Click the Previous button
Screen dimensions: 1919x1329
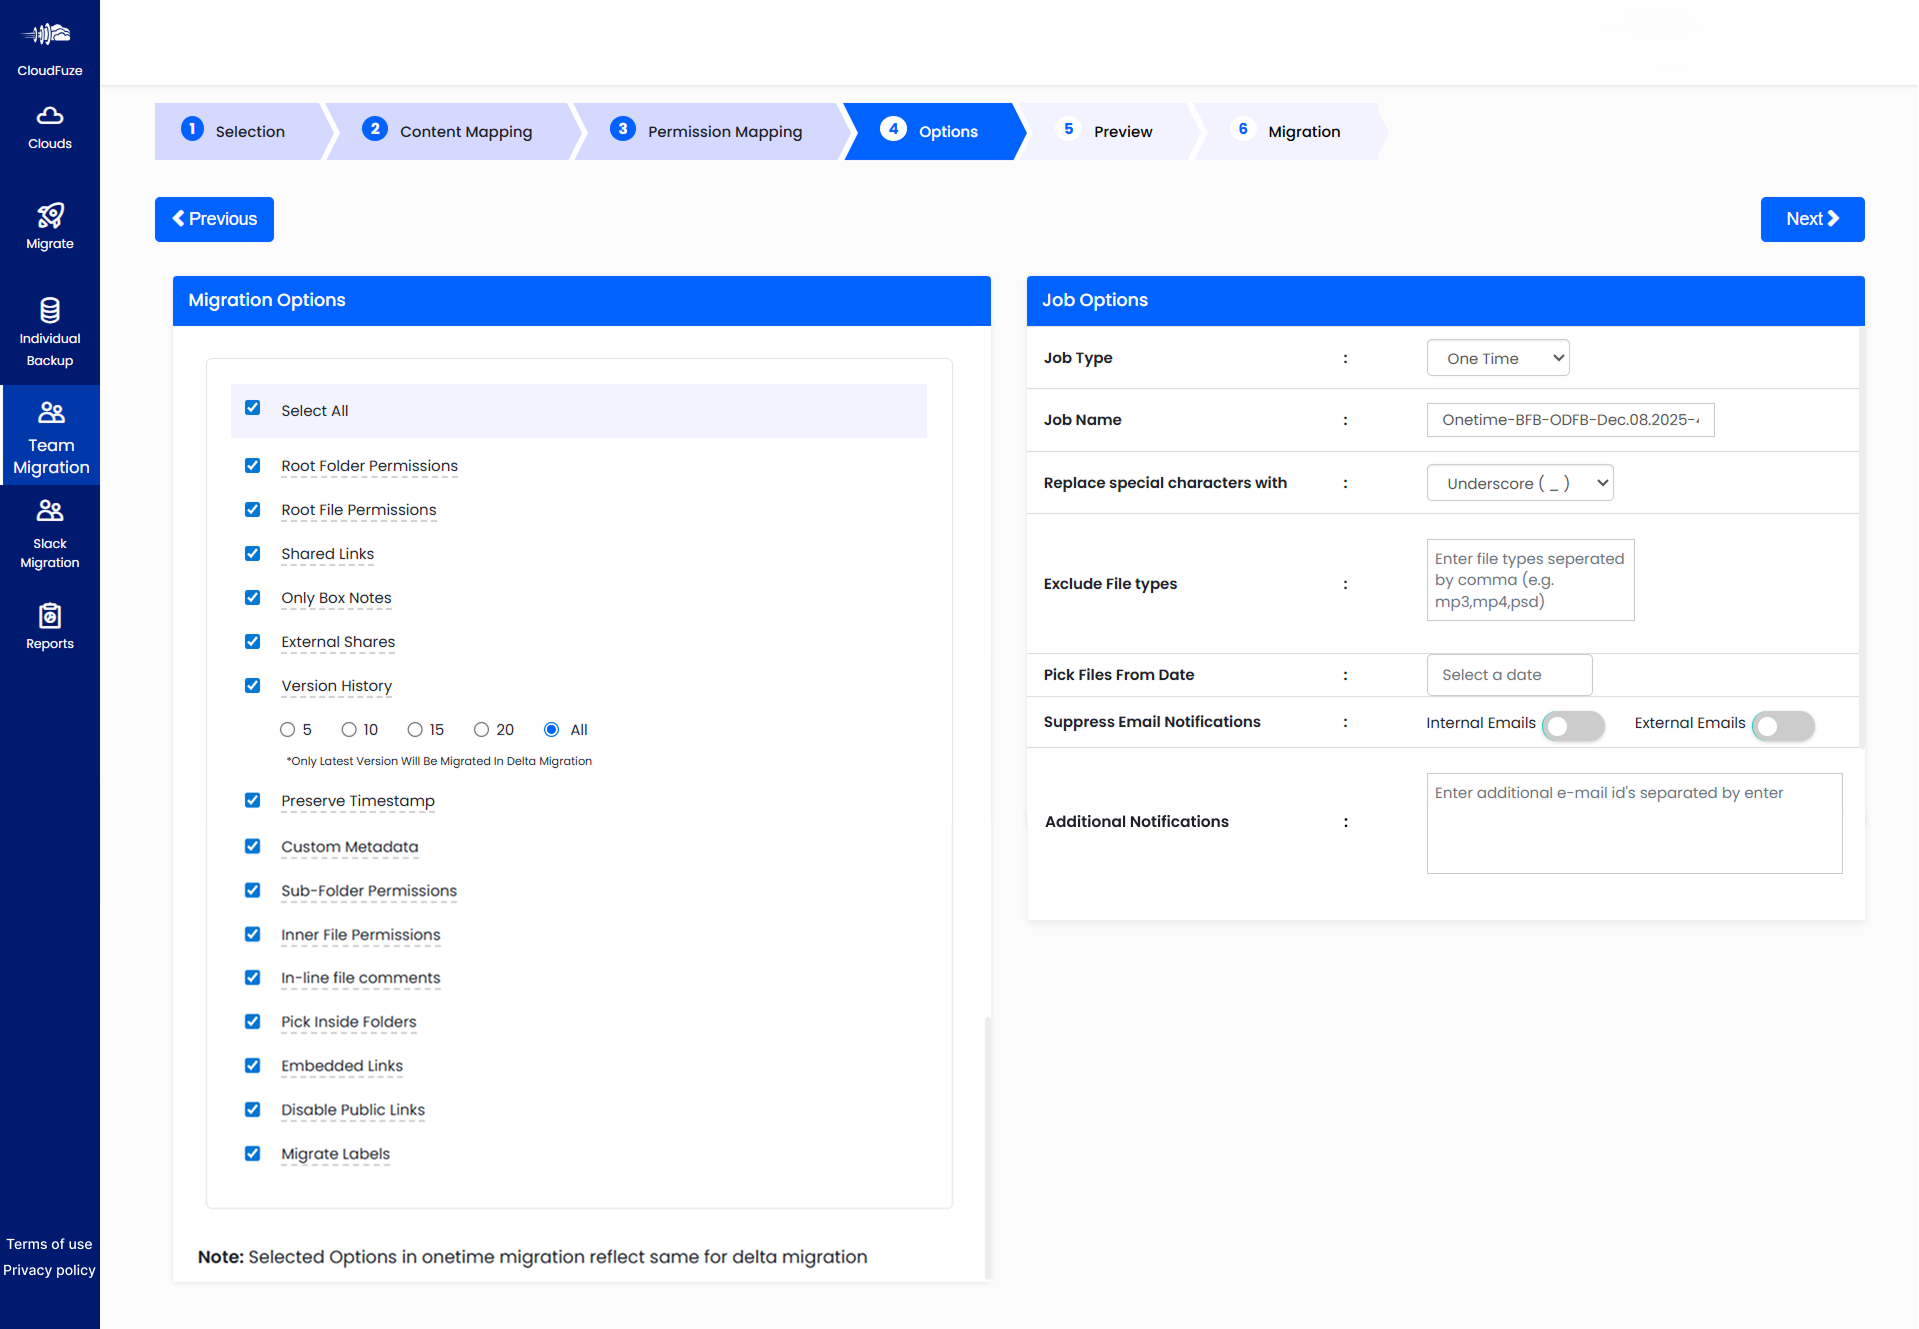click(214, 219)
